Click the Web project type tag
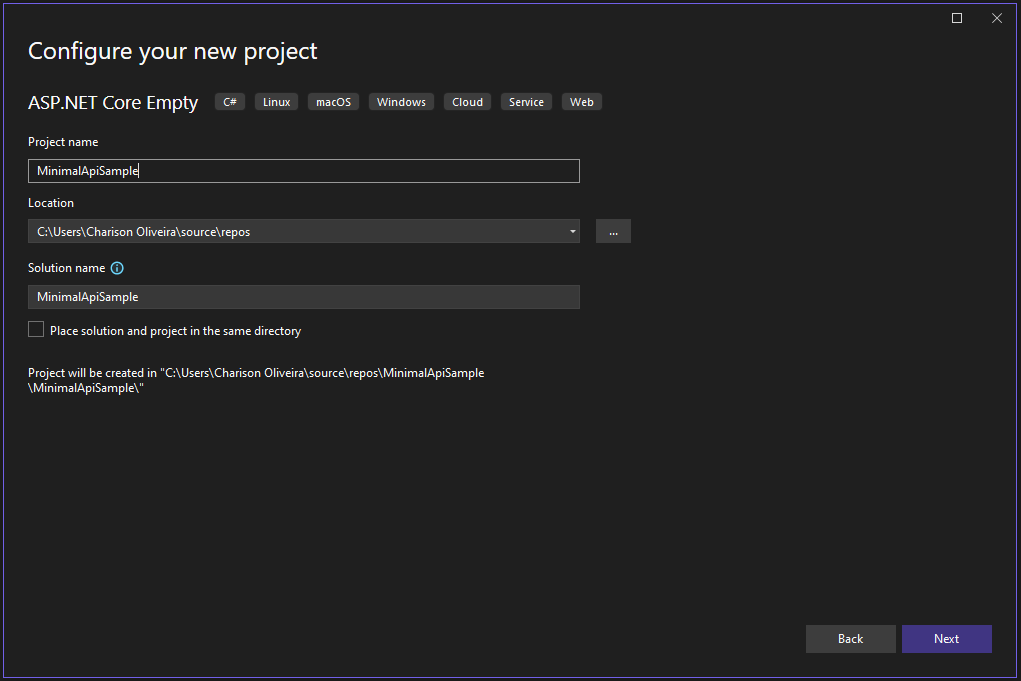 581,102
